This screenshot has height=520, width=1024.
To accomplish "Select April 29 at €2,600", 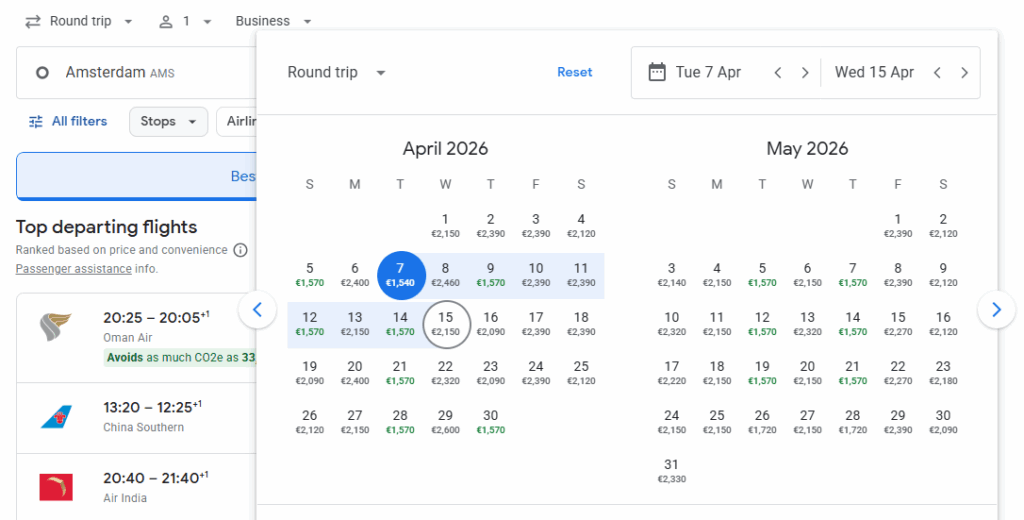I will [x=445, y=422].
